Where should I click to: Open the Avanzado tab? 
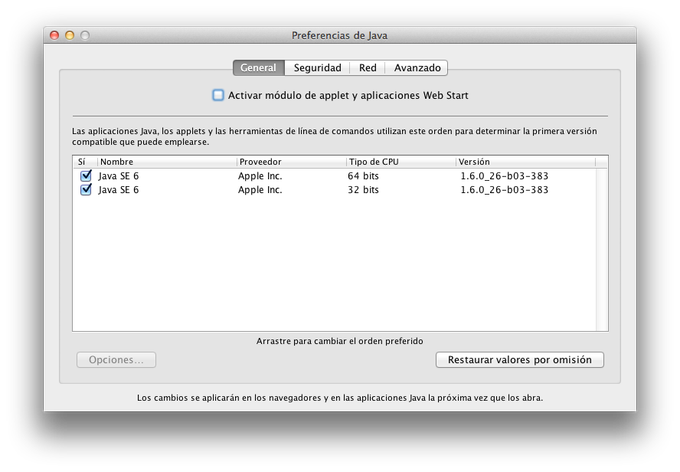point(417,68)
